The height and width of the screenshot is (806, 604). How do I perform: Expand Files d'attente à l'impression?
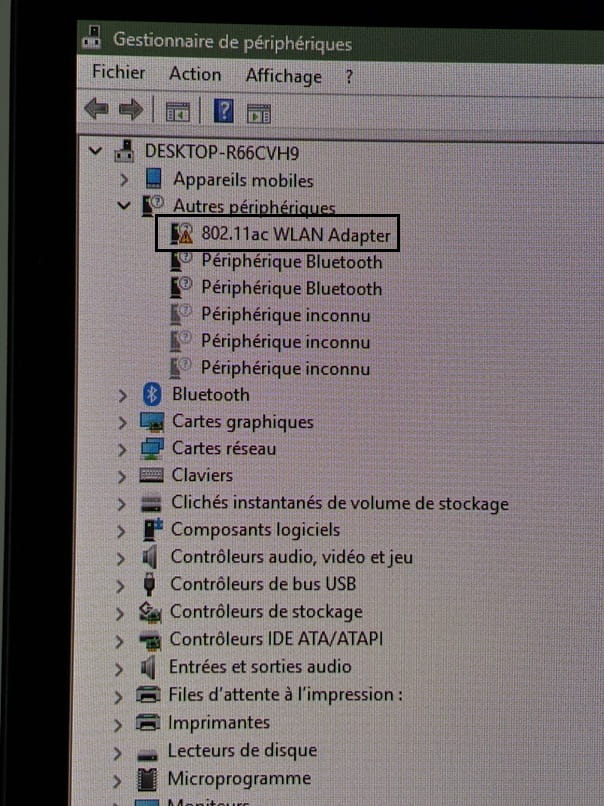click(x=118, y=697)
